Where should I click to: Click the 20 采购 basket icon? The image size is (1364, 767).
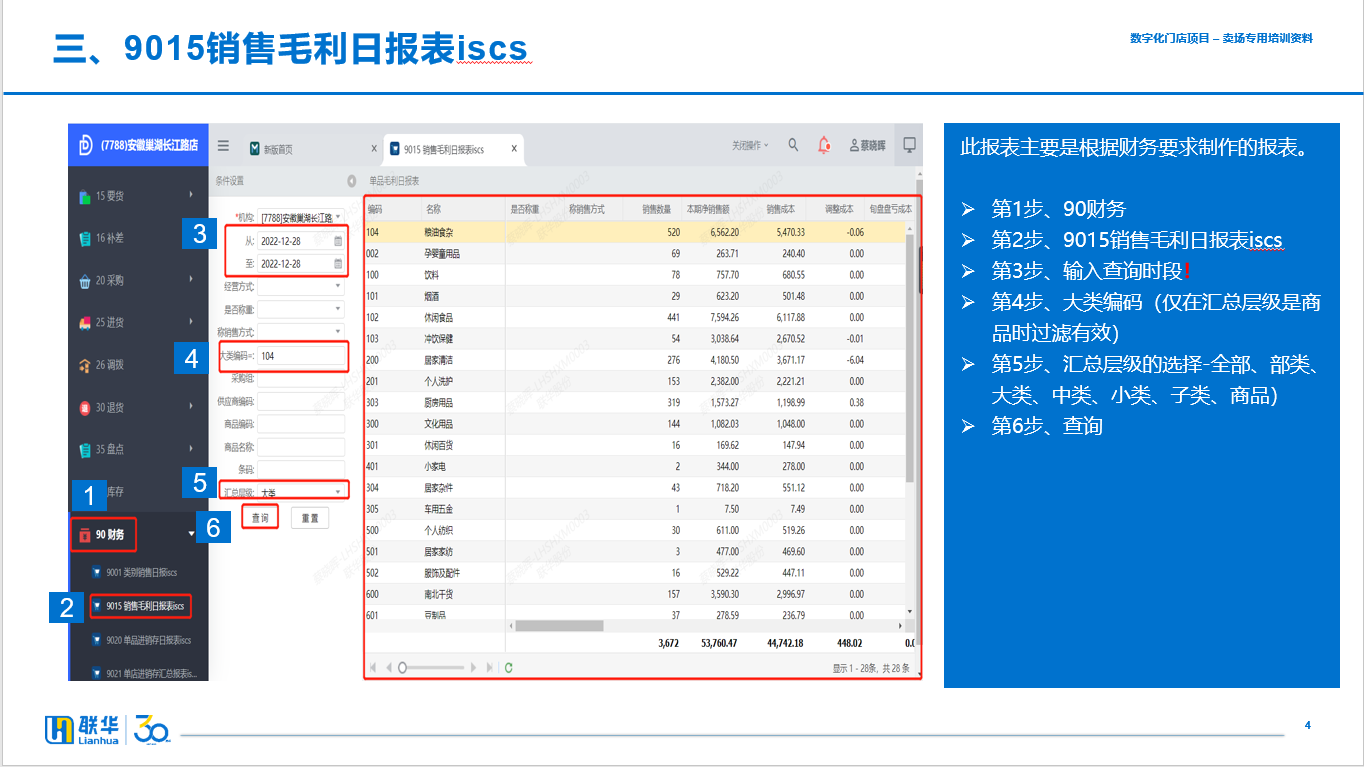[85, 281]
